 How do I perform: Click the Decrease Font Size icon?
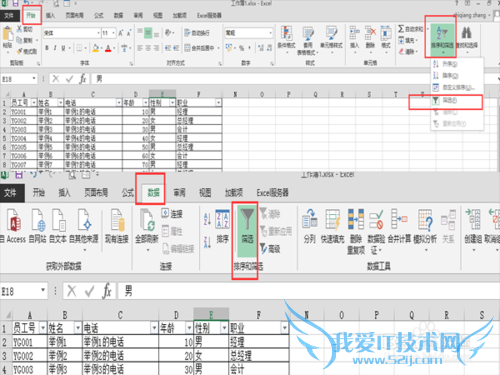[x=129, y=33]
